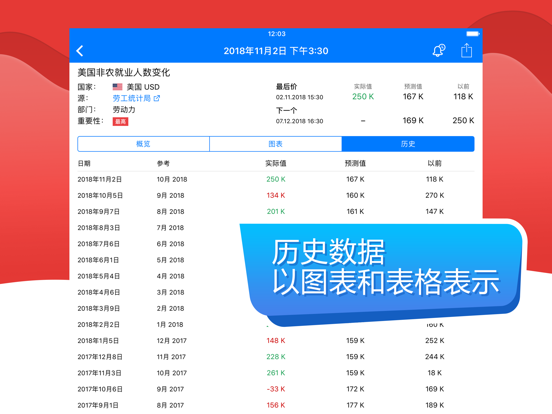Image resolution: width=552 pixels, height=414 pixels.
Task: Click the 177 K forecast value
Action: (x=355, y=406)
